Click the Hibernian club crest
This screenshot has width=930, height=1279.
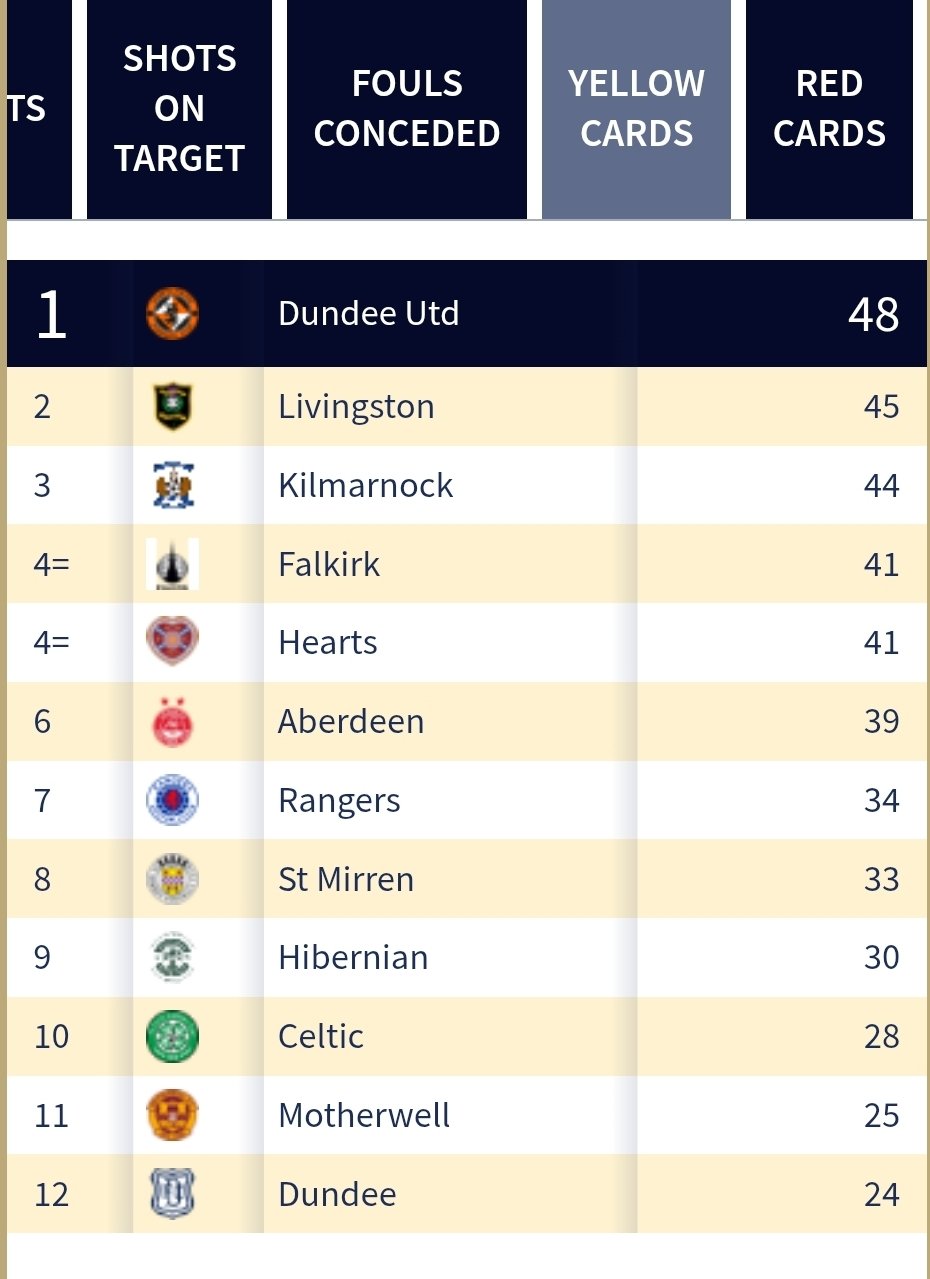tap(172, 957)
